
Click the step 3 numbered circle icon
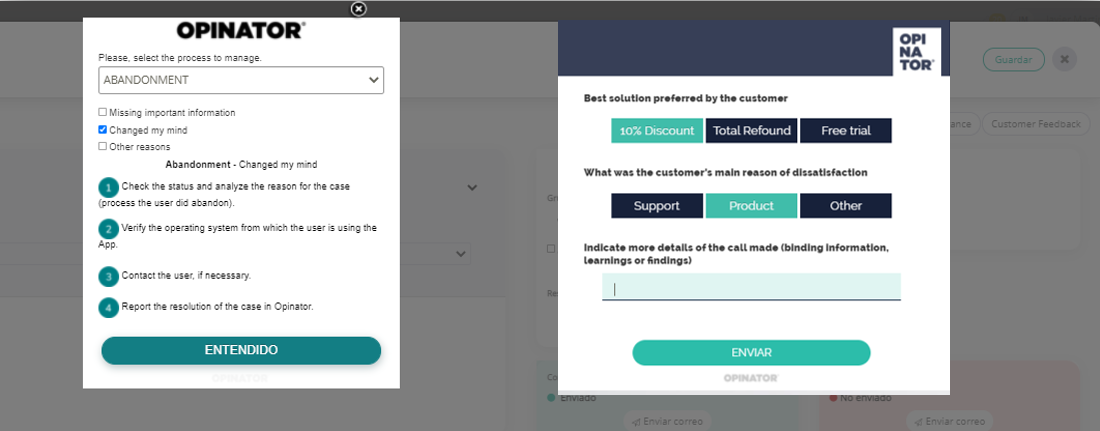(109, 277)
